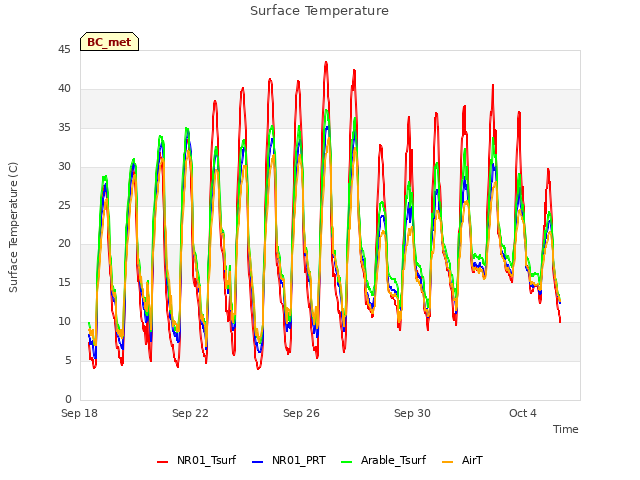The image size is (640, 480).
Task: Click the orange AirT legend swatch
Action: coord(447,462)
